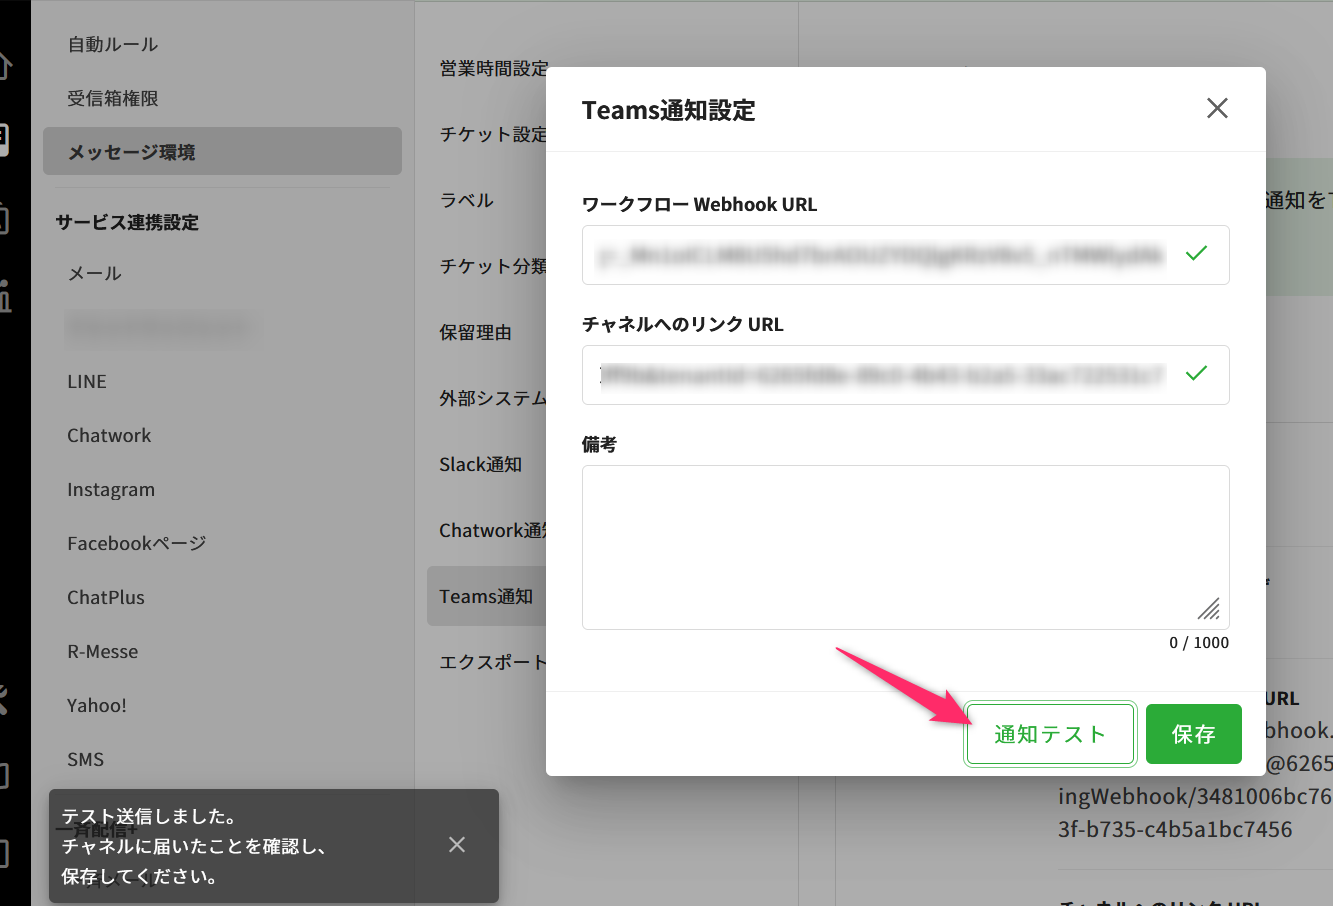
Task: Click the サービス連携設定 section heading
Action: [127, 222]
